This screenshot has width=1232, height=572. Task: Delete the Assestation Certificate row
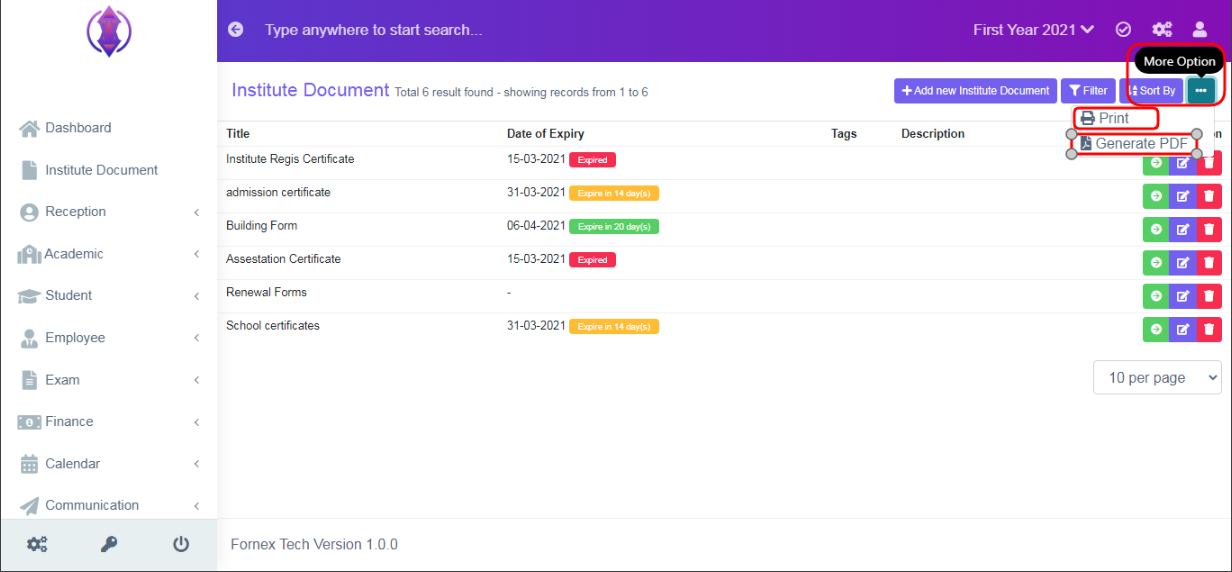(x=1209, y=262)
